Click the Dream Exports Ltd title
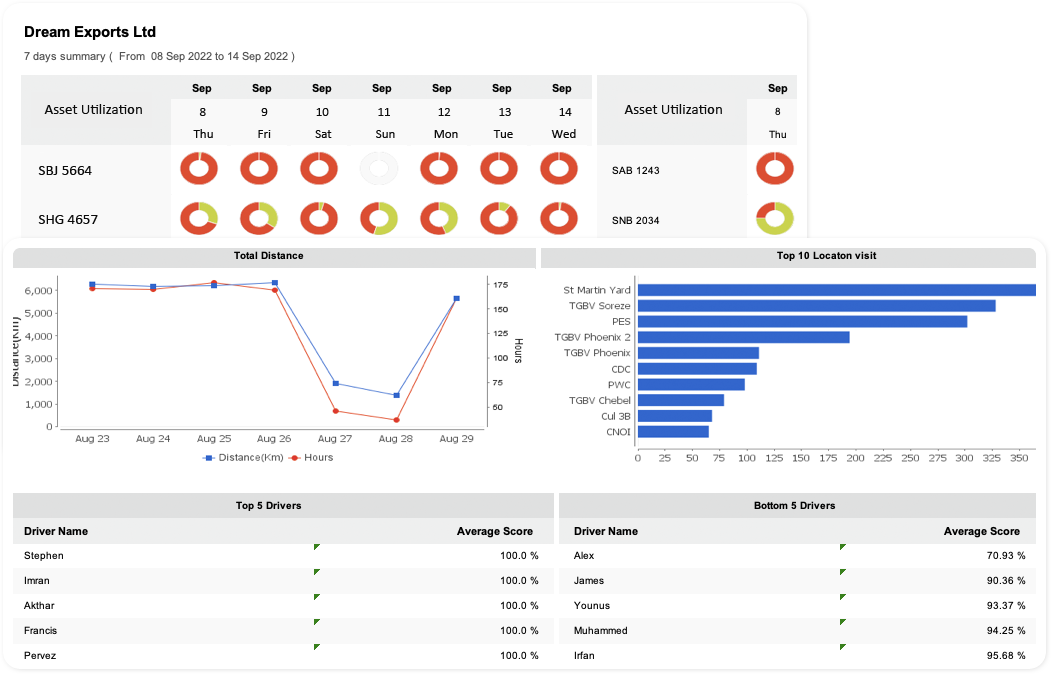 tap(90, 32)
